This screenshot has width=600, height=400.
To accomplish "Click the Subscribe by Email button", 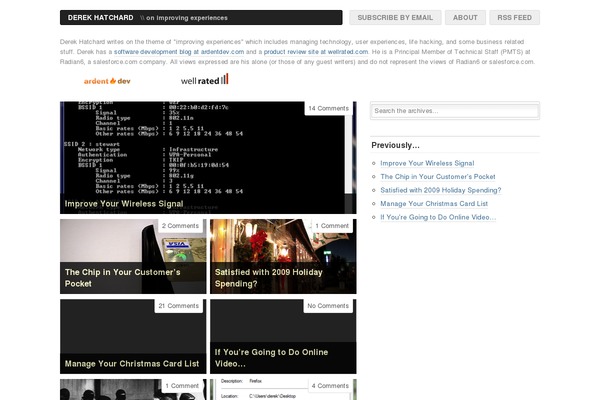I will 395,18.
